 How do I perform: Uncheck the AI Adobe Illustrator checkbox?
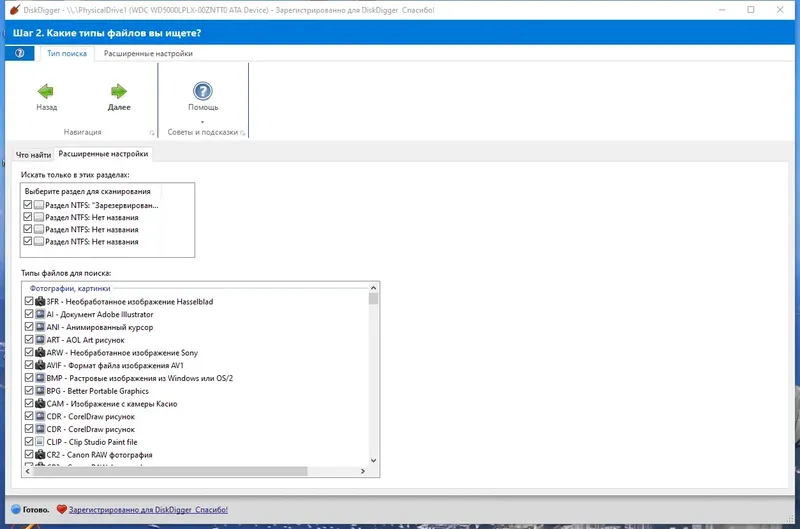[29, 314]
